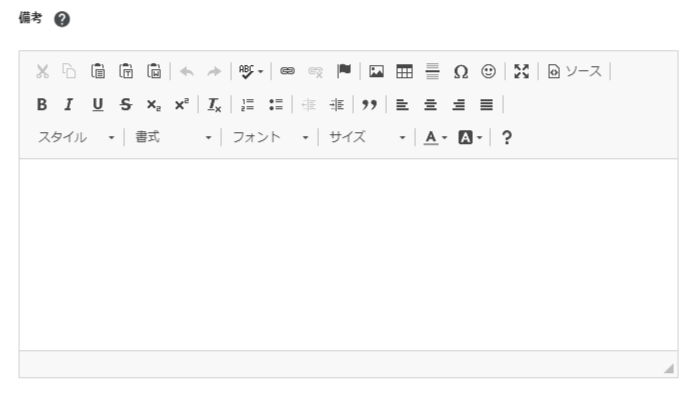Center align the text
696x394 pixels.
[x=430, y=105]
